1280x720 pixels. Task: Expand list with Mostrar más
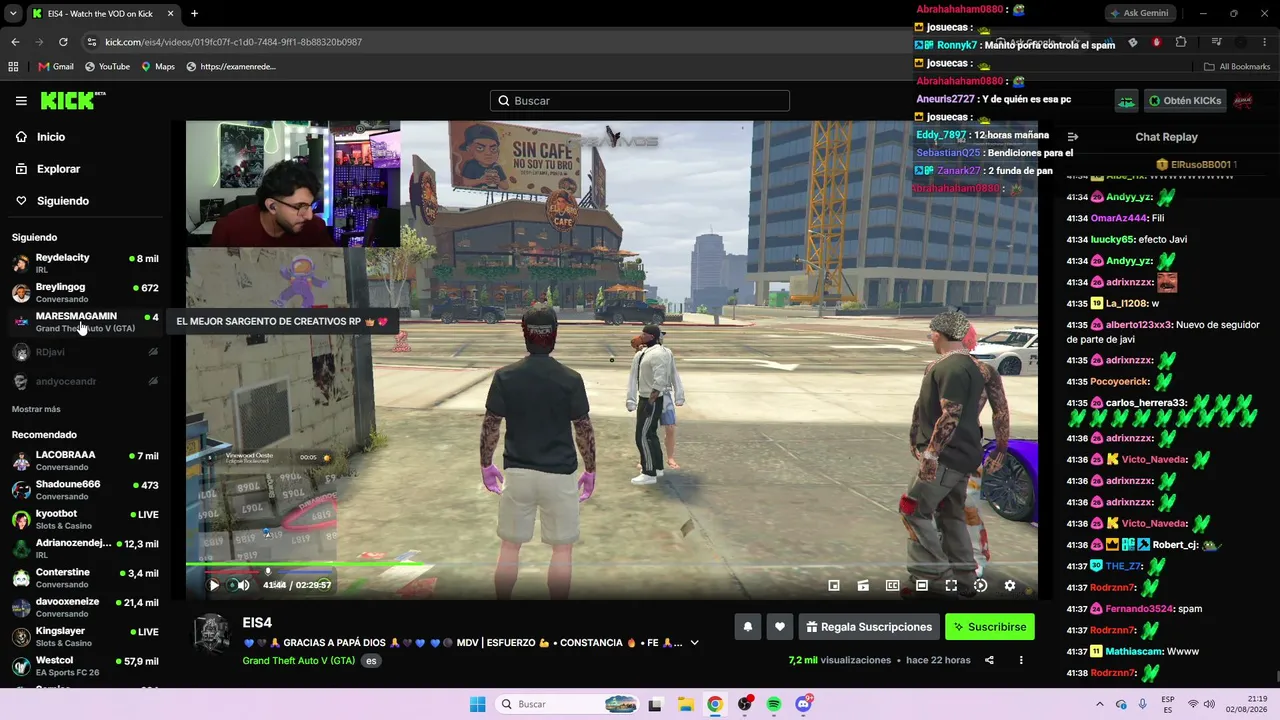click(36, 409)
